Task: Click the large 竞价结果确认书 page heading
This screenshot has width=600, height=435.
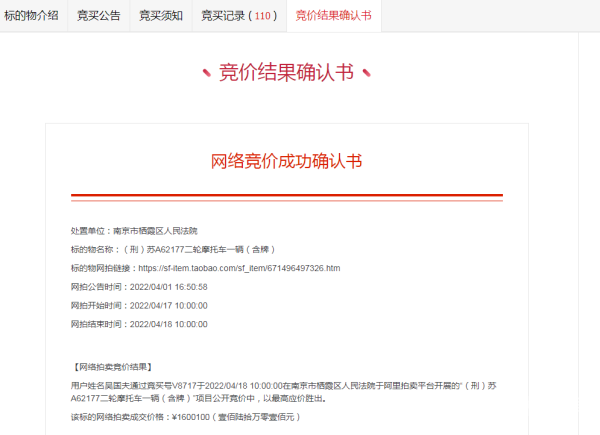Action: pos(286,72)
